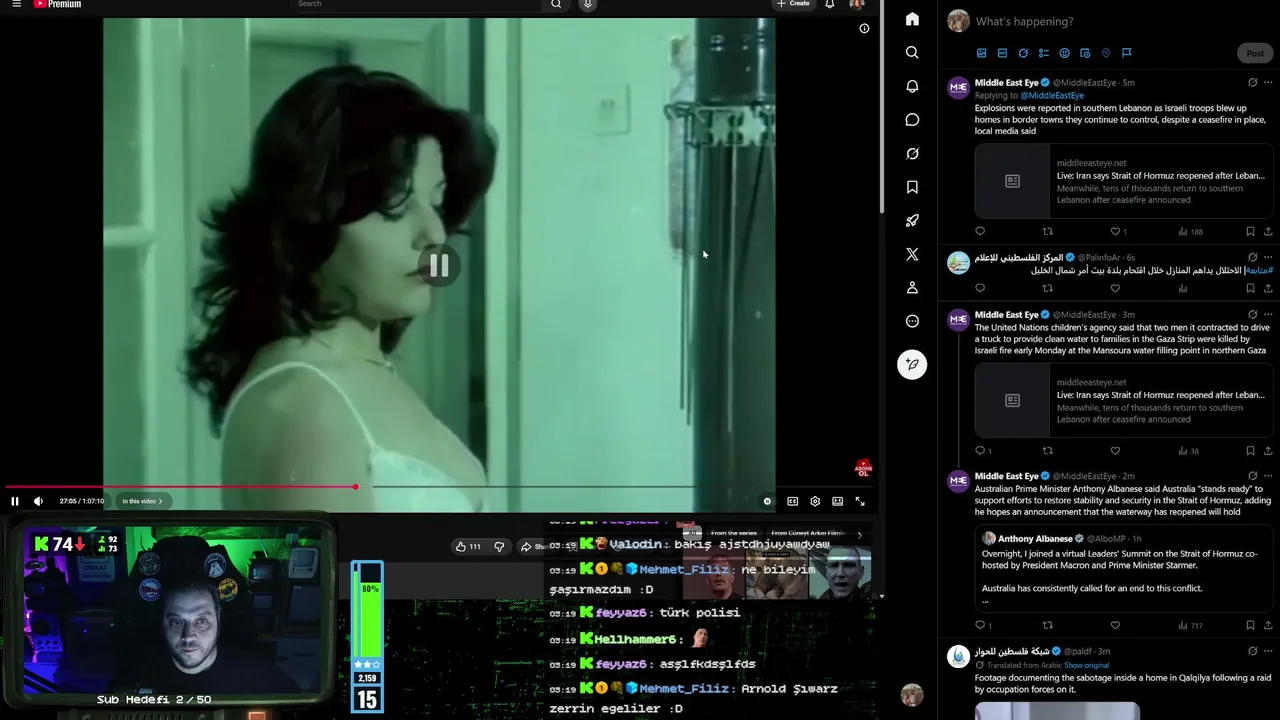
Task: Click the round compose post button in X sidebar
Action: 912,364
